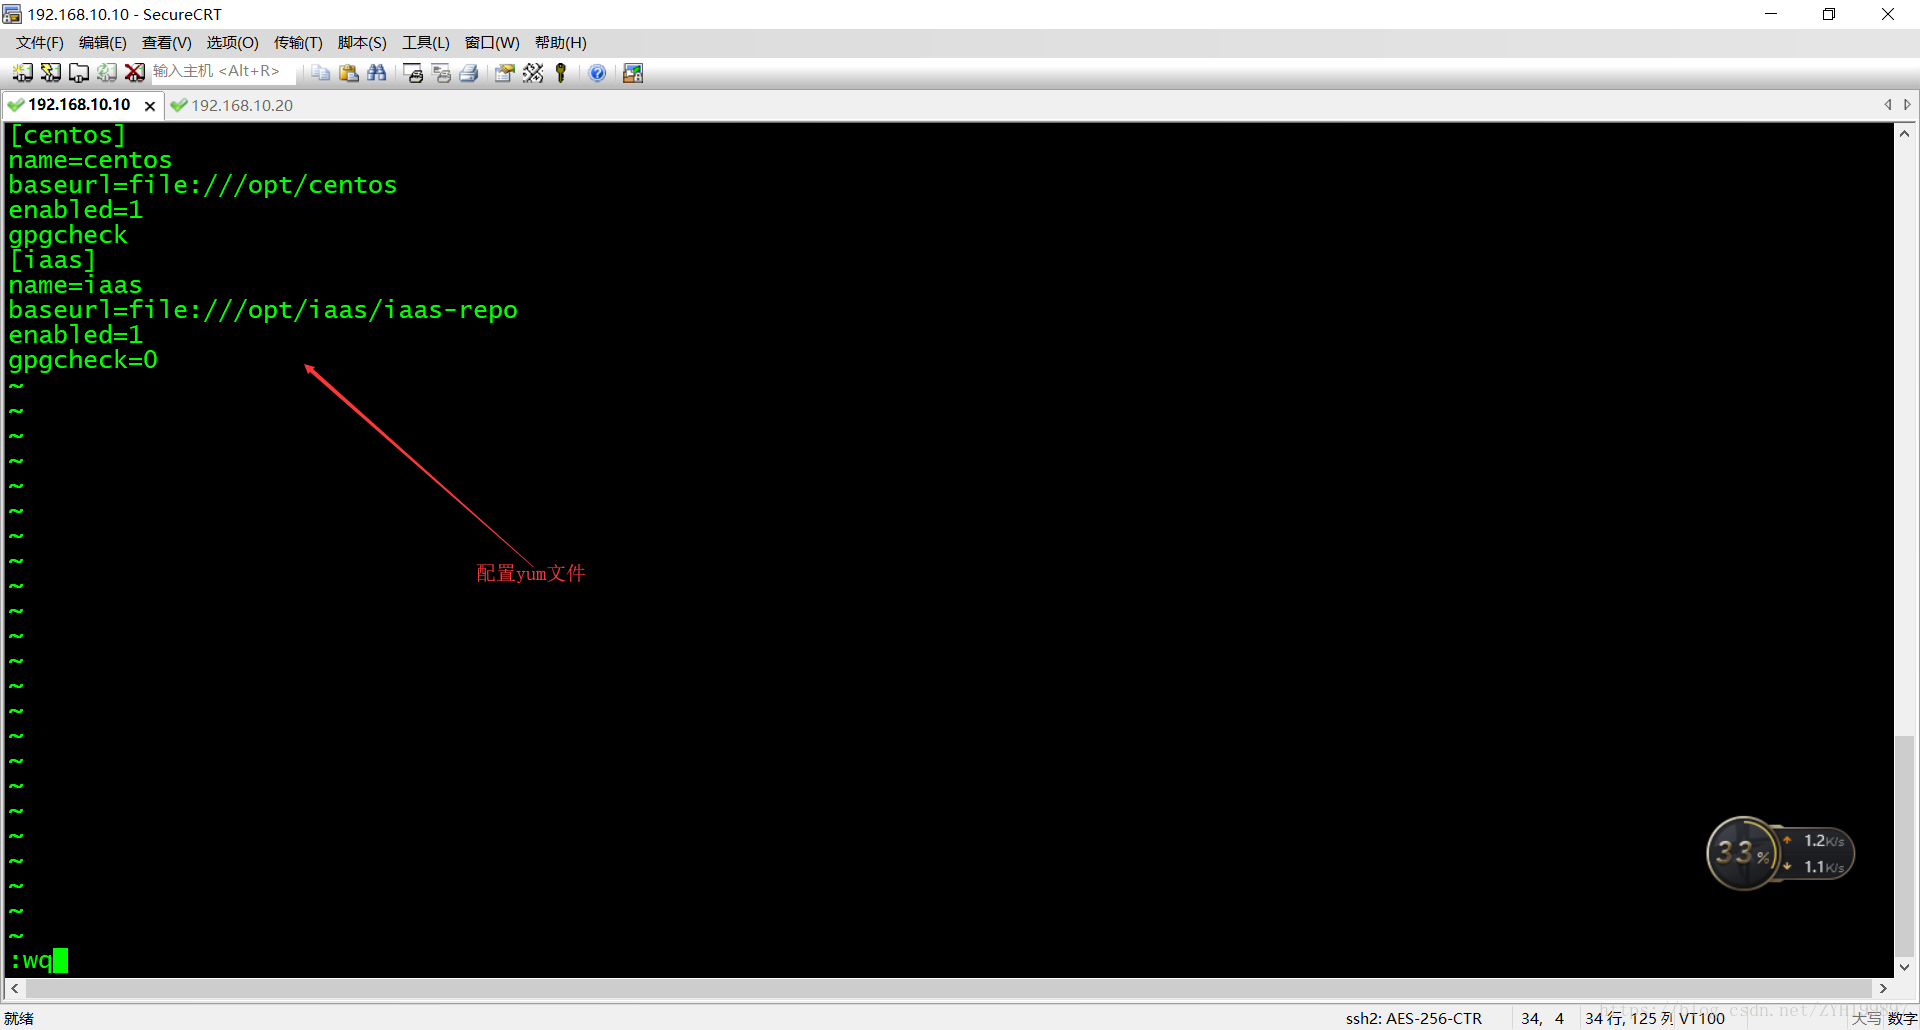This screenshot has width=1920, height=1030.
Task: Select the 192.168.10.10 session tab
Action: click(x=78, y=105)
